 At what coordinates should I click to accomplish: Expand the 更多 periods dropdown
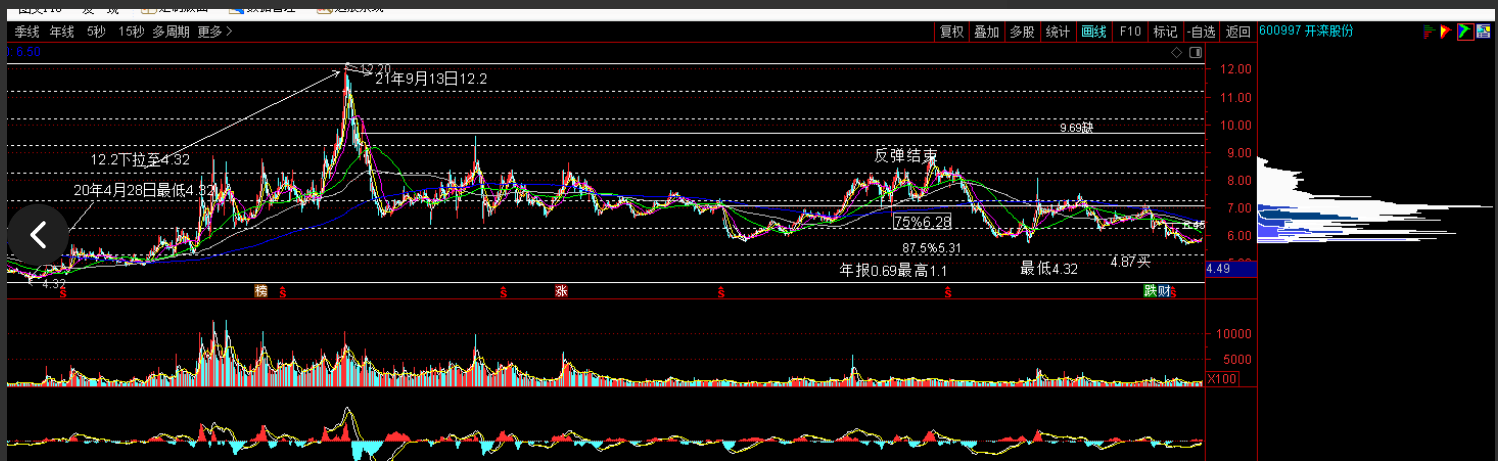coord(214,31)
